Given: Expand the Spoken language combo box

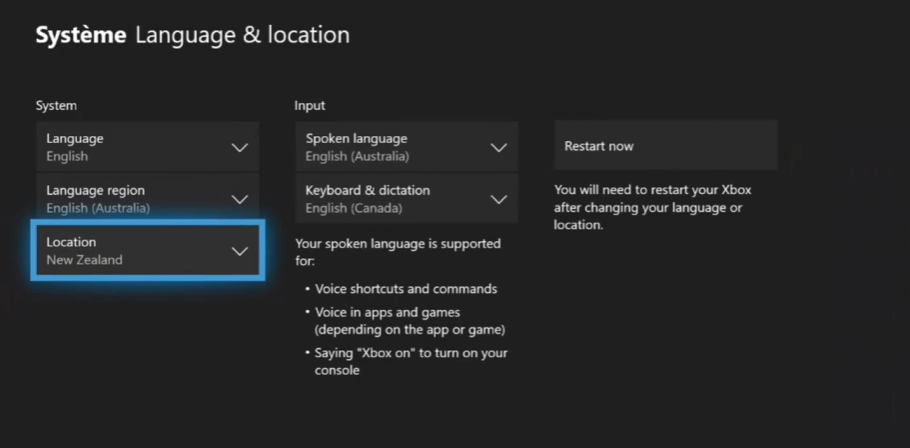Looking at the screenshot, I should tap(405, 147).
